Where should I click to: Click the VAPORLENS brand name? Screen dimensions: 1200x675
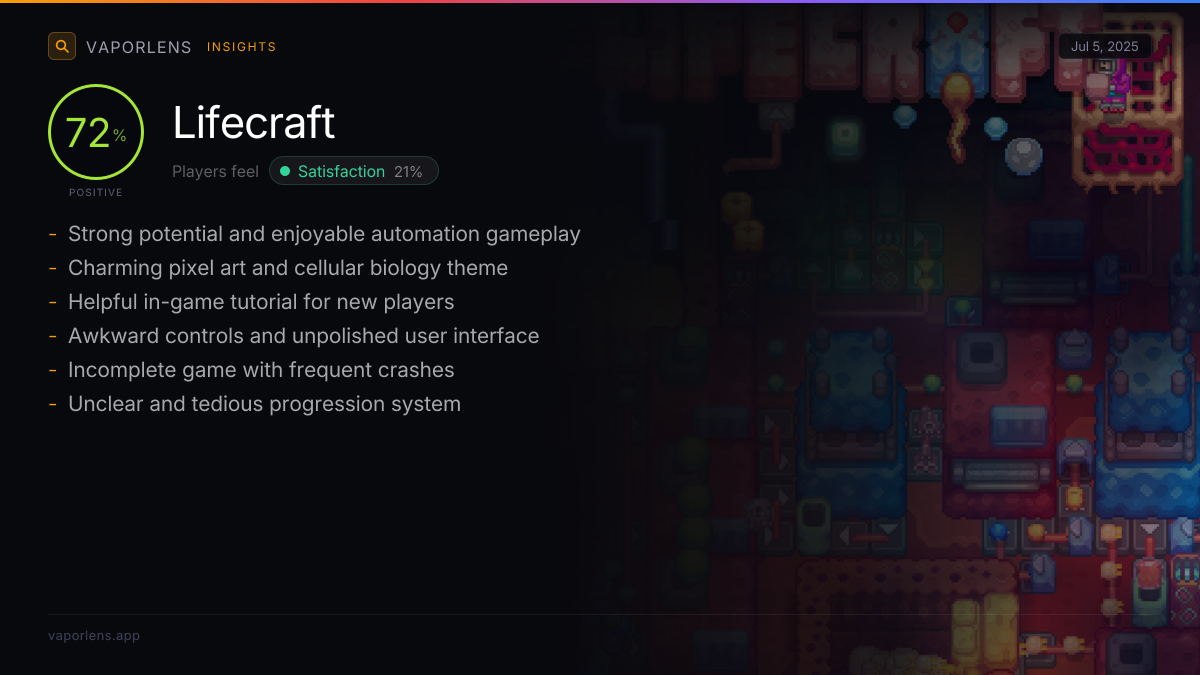139,47
